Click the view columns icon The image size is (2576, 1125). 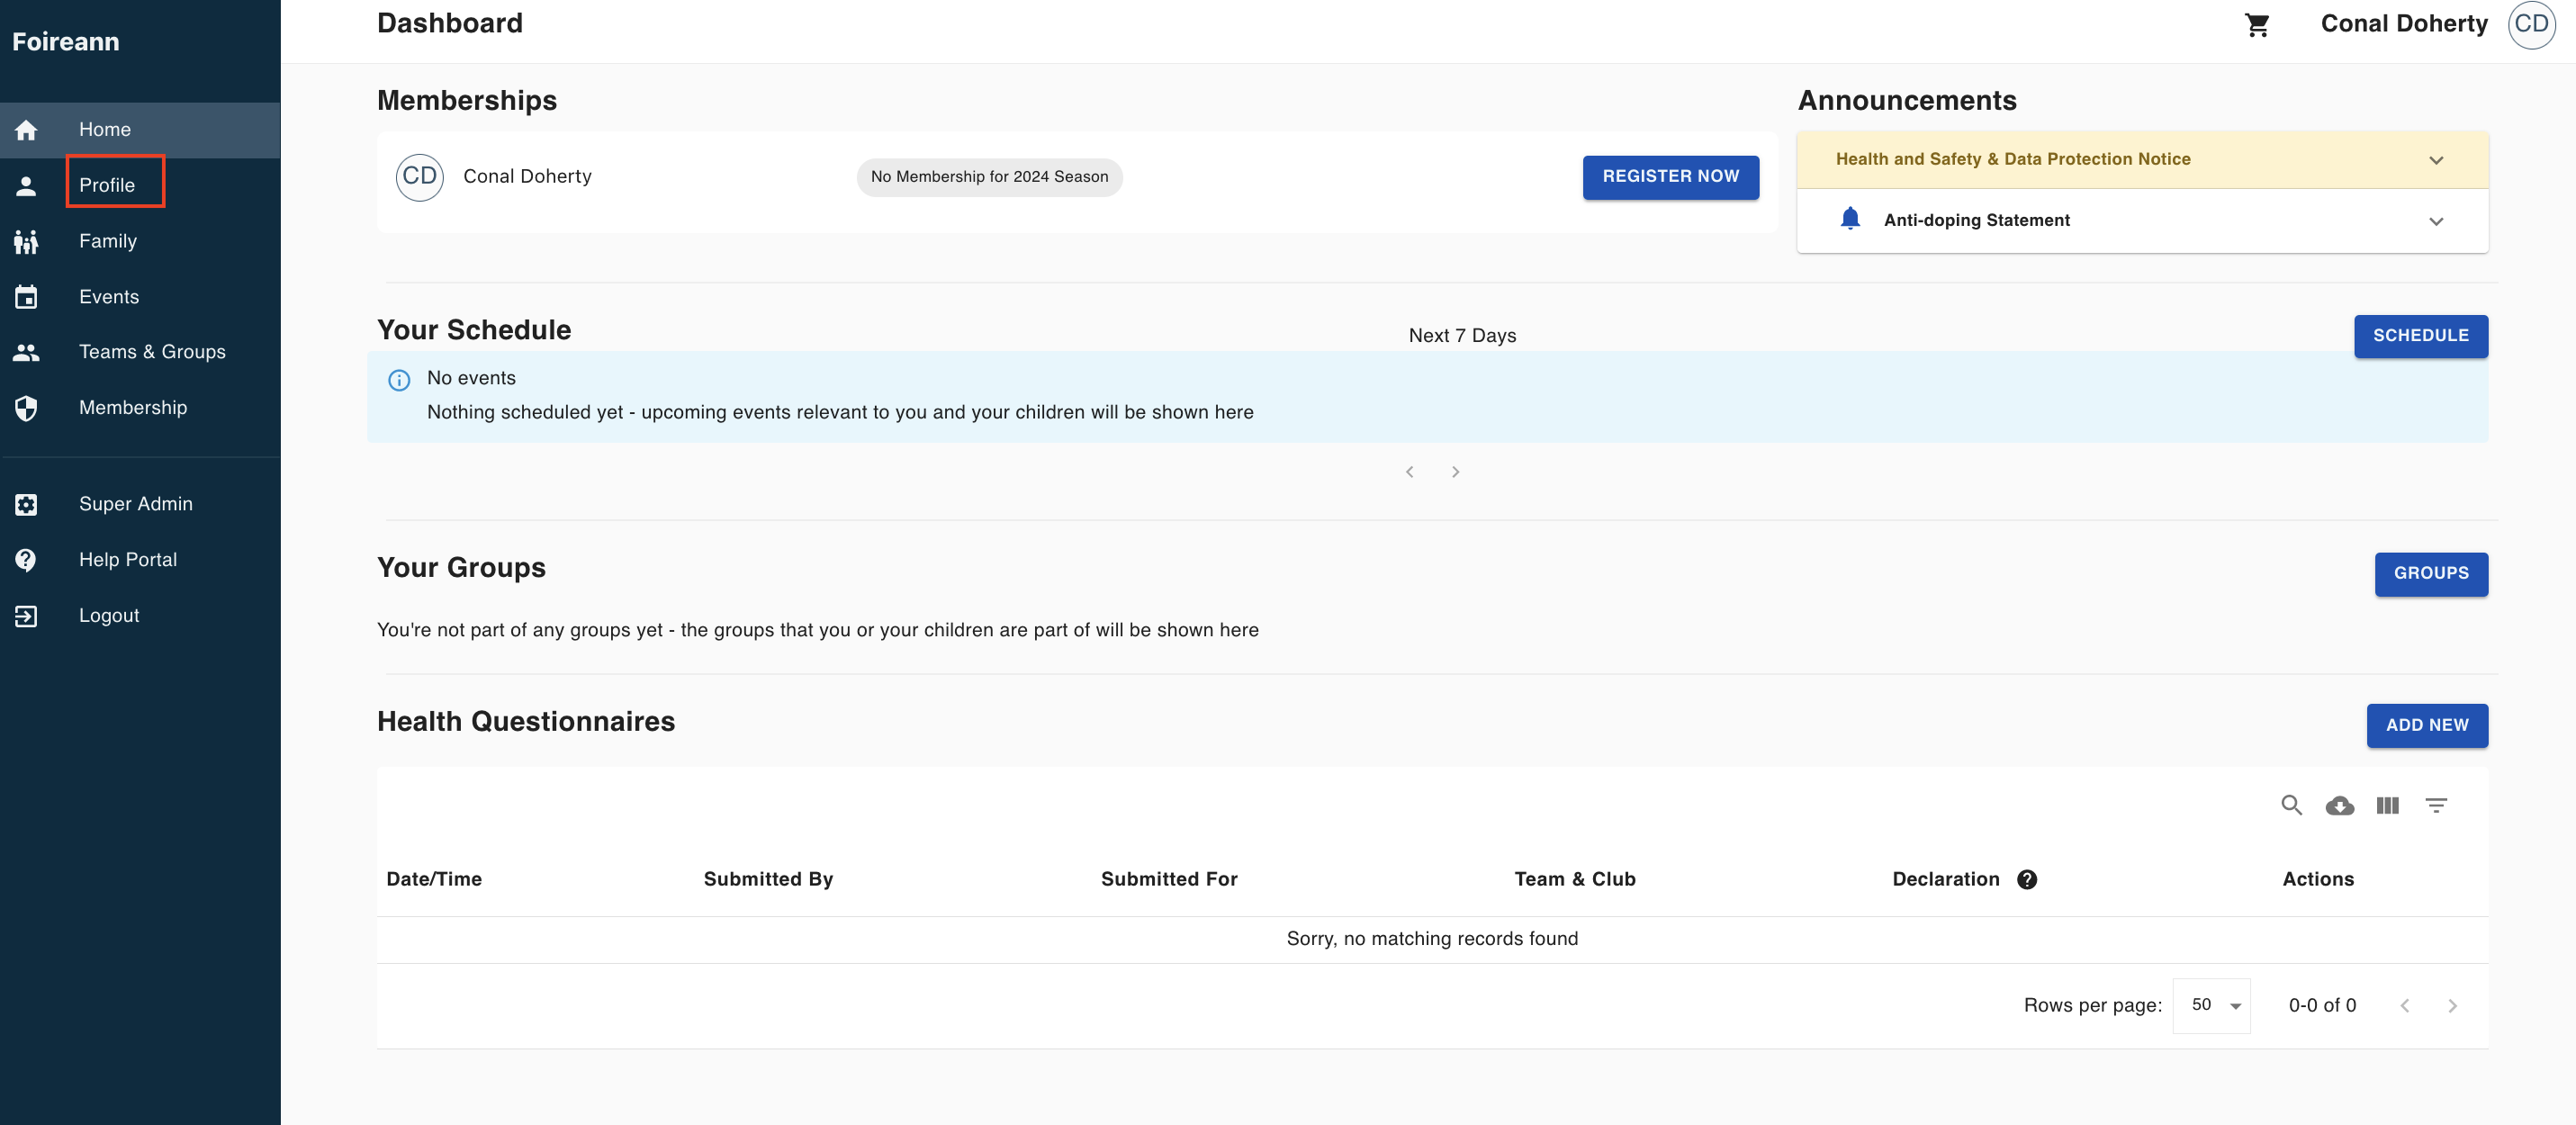pyautogui.click(x=2387, y=806)
